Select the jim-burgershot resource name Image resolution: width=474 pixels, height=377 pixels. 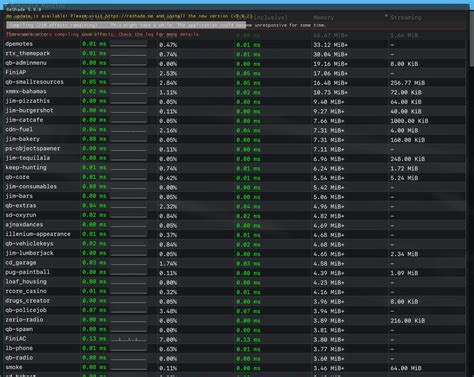(x=29, y=110)
